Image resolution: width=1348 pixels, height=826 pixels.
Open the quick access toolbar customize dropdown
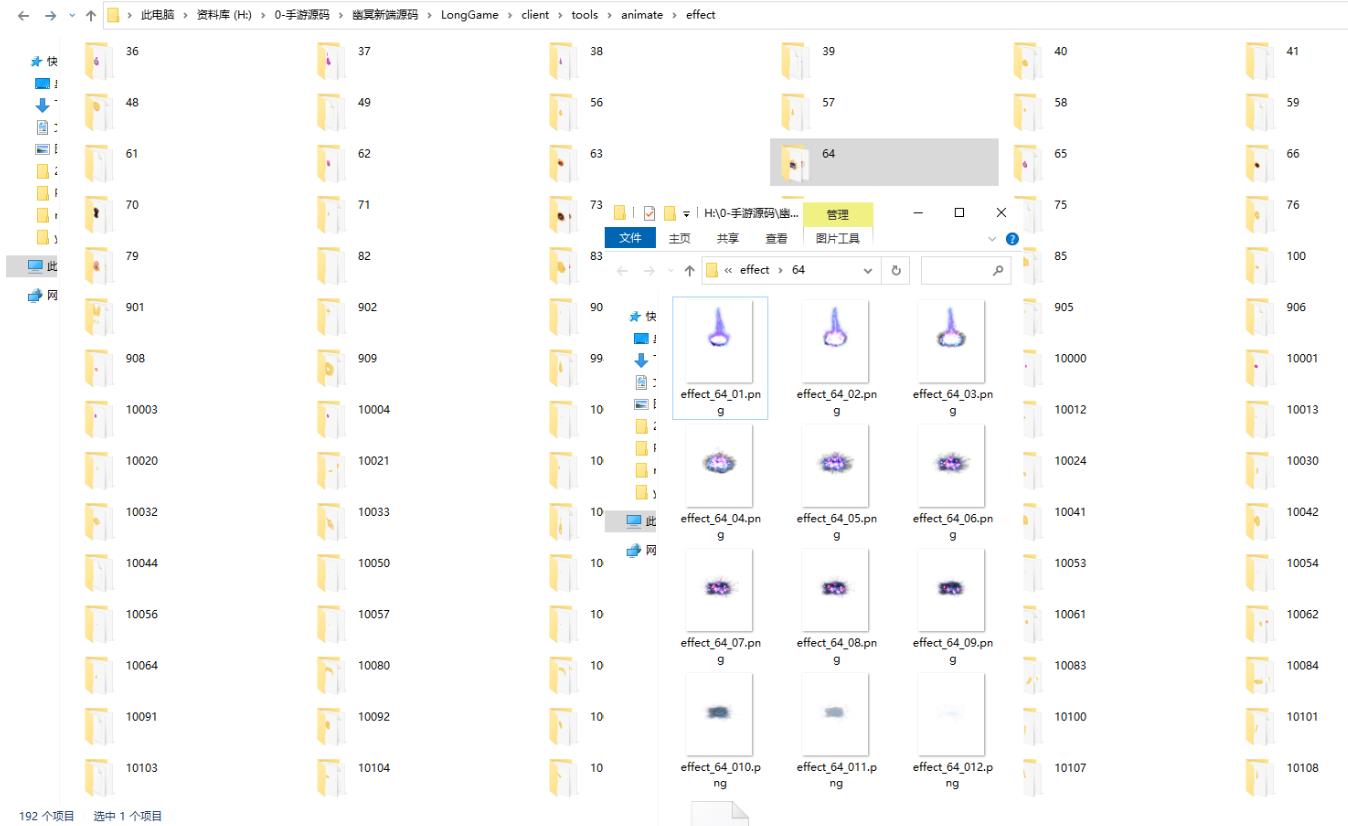pyautogui.click(x=687, y=213)
